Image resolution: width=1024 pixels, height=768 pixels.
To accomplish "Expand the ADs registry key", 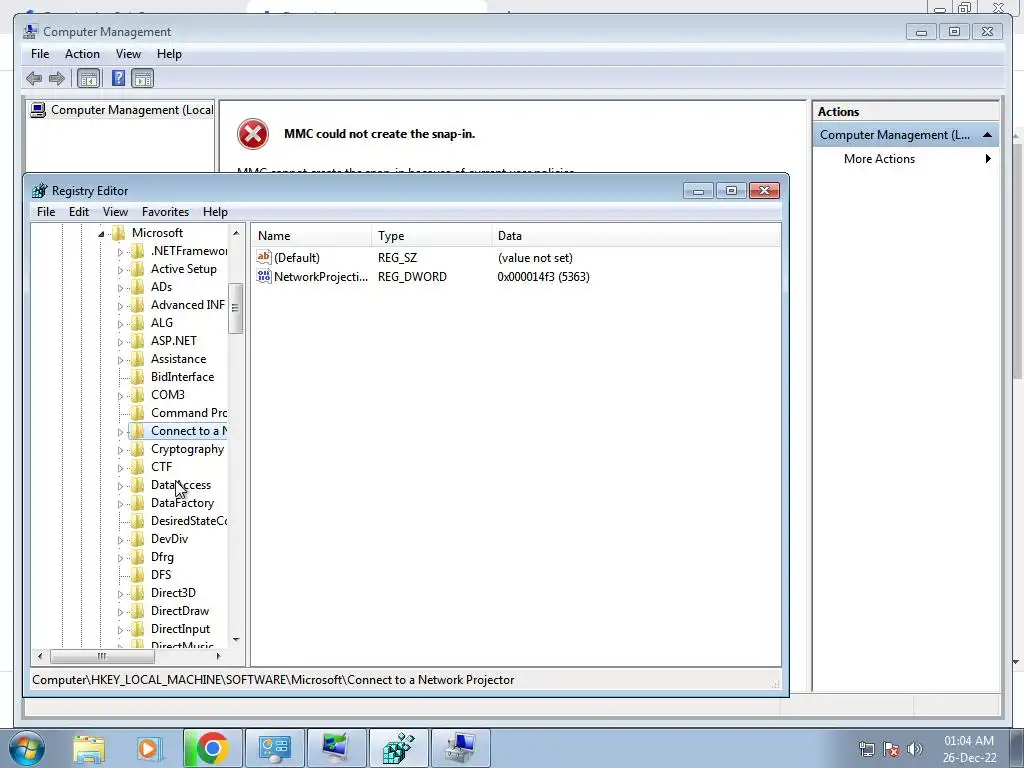I will click(x=120, y=288).
